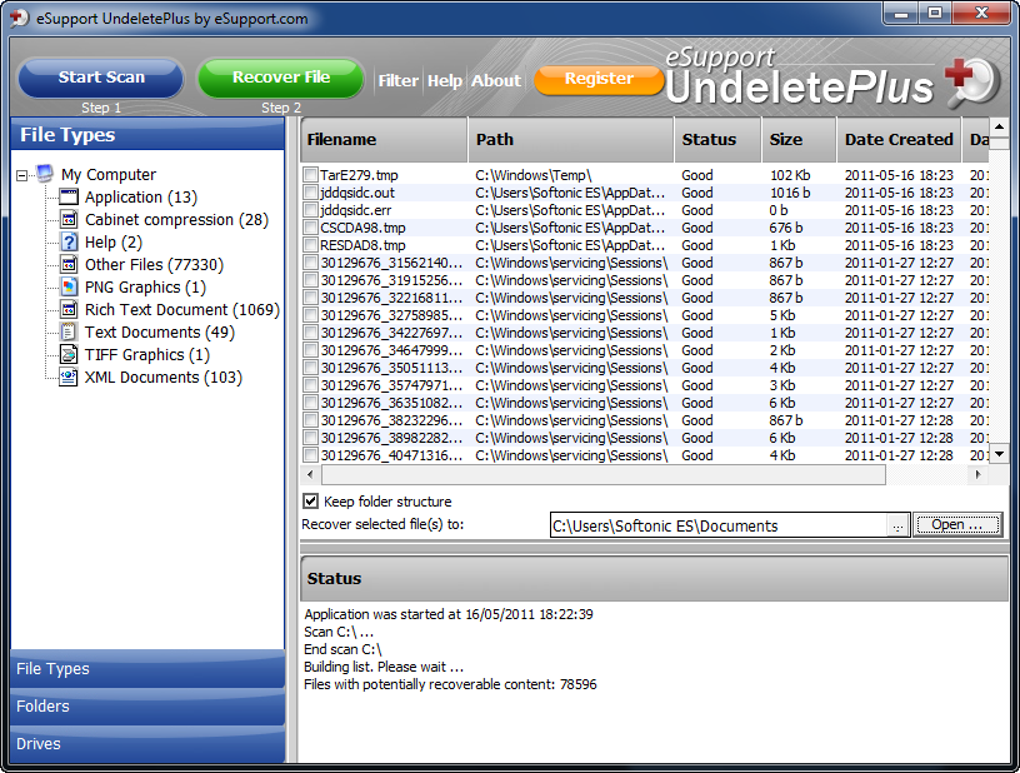Select XML Documents (103) file type

tap(163, 377)
